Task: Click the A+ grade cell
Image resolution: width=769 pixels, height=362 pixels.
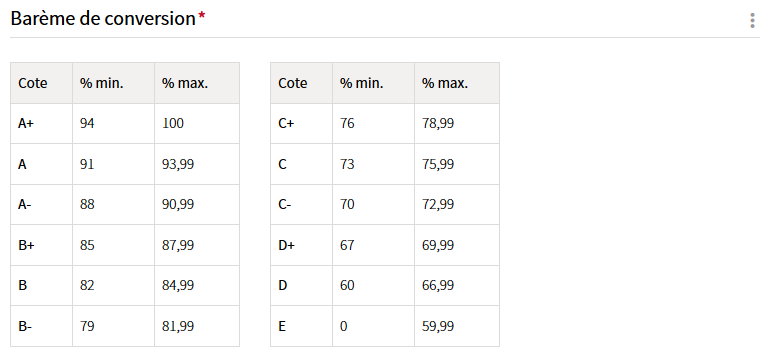Action: click(x=42, y=124)
